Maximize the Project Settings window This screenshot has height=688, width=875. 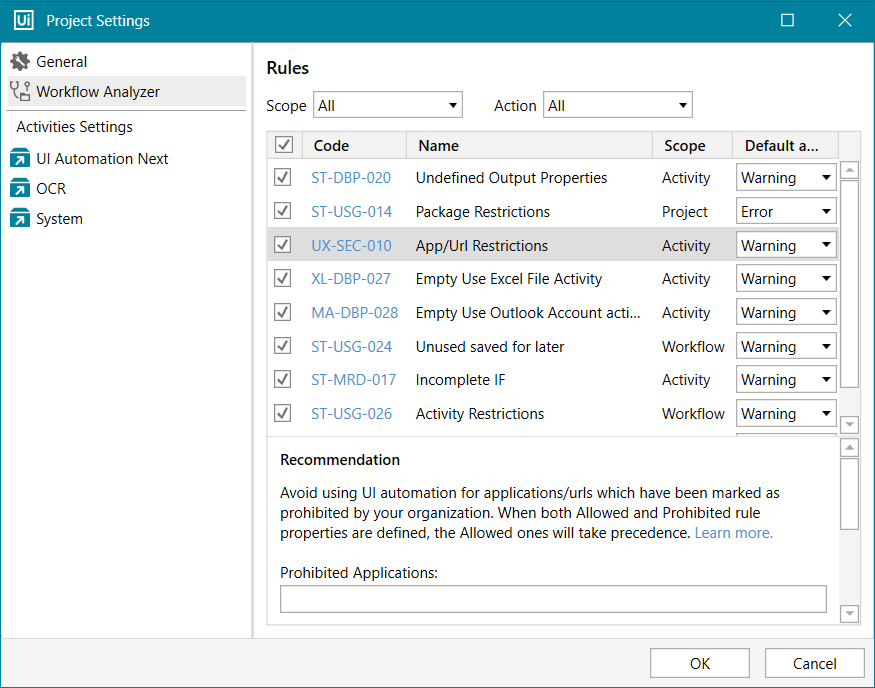pyautogui.click(x=787, y=21)
